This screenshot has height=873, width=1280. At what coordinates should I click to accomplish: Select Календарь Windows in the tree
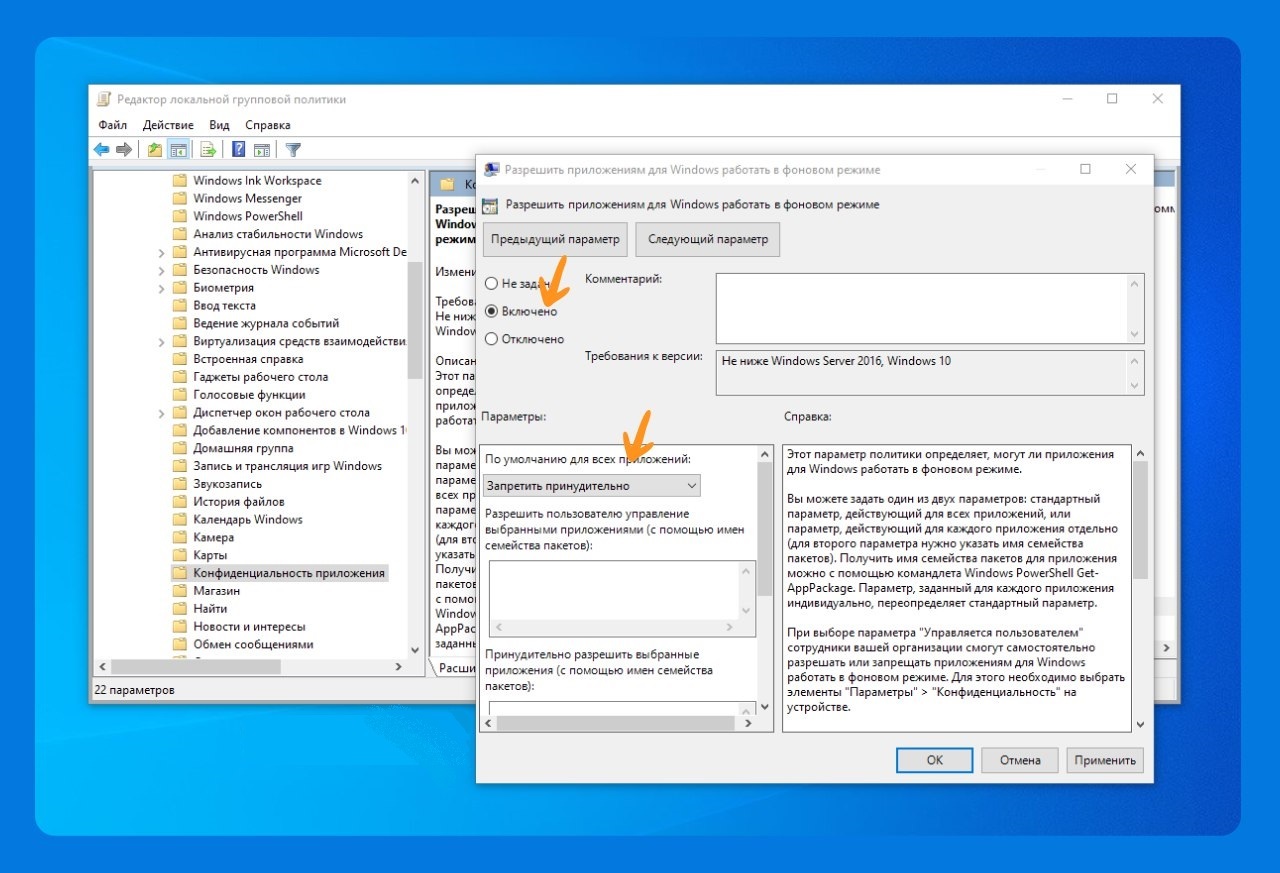pyautogui.click(x=247, y=519)
